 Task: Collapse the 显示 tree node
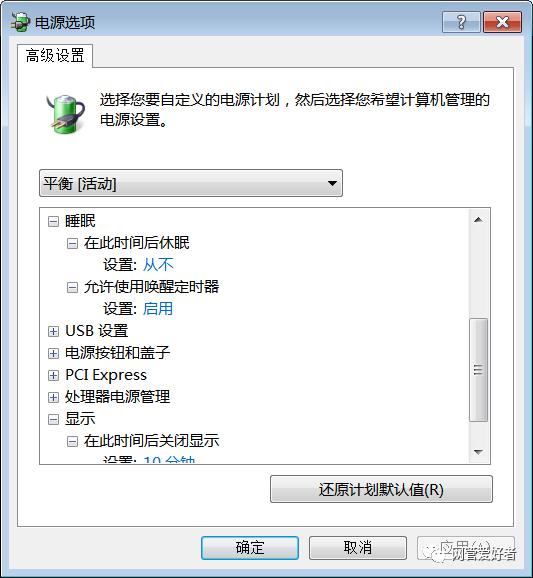click(53, 419)
